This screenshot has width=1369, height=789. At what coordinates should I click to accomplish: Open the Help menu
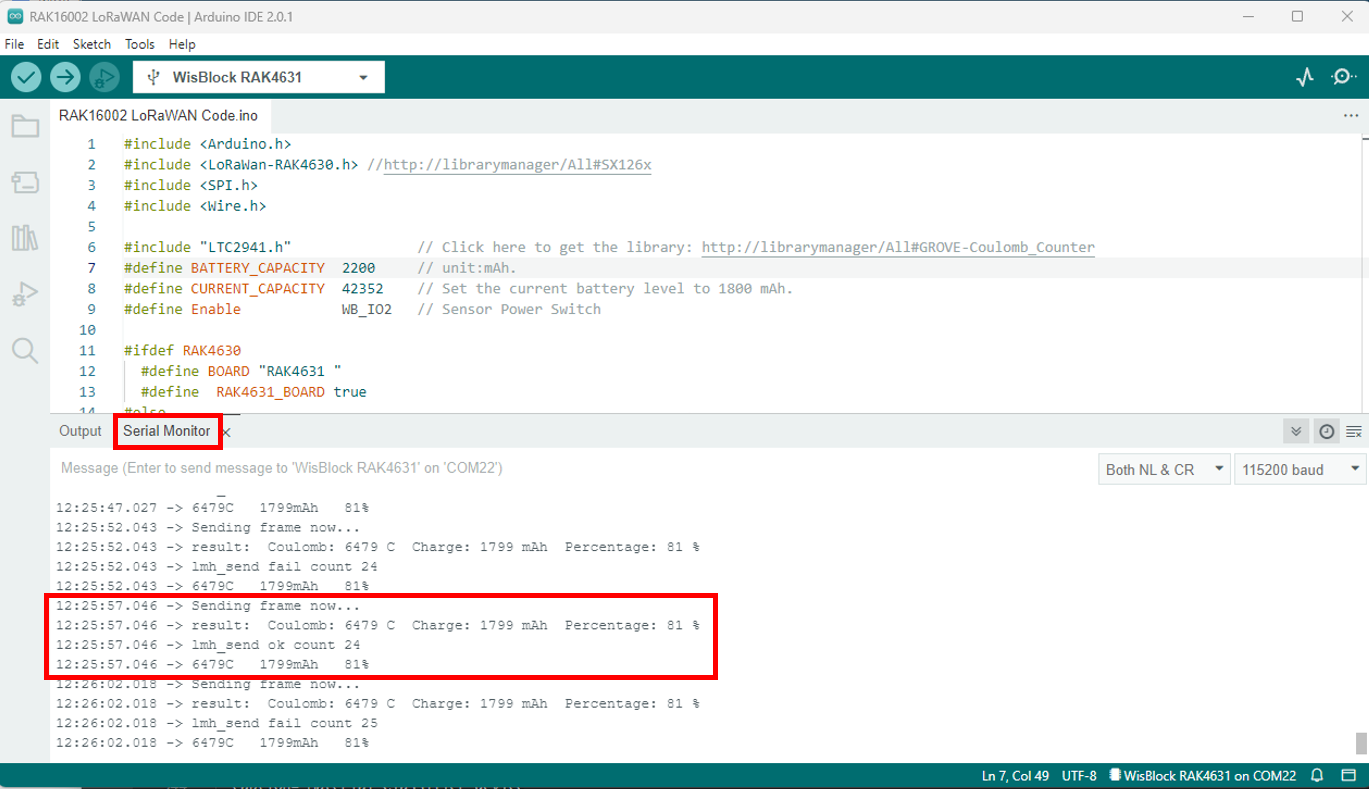(x=182, y=44)
